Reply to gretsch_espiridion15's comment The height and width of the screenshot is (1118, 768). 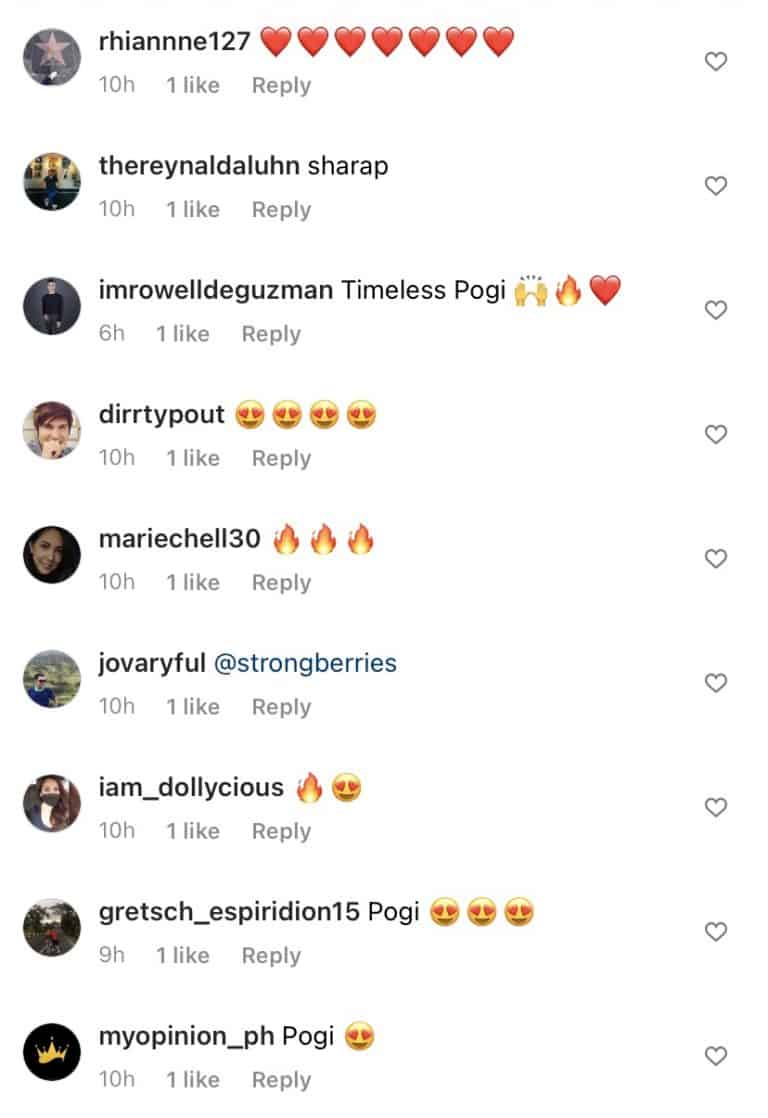click(x=271, y=955)
